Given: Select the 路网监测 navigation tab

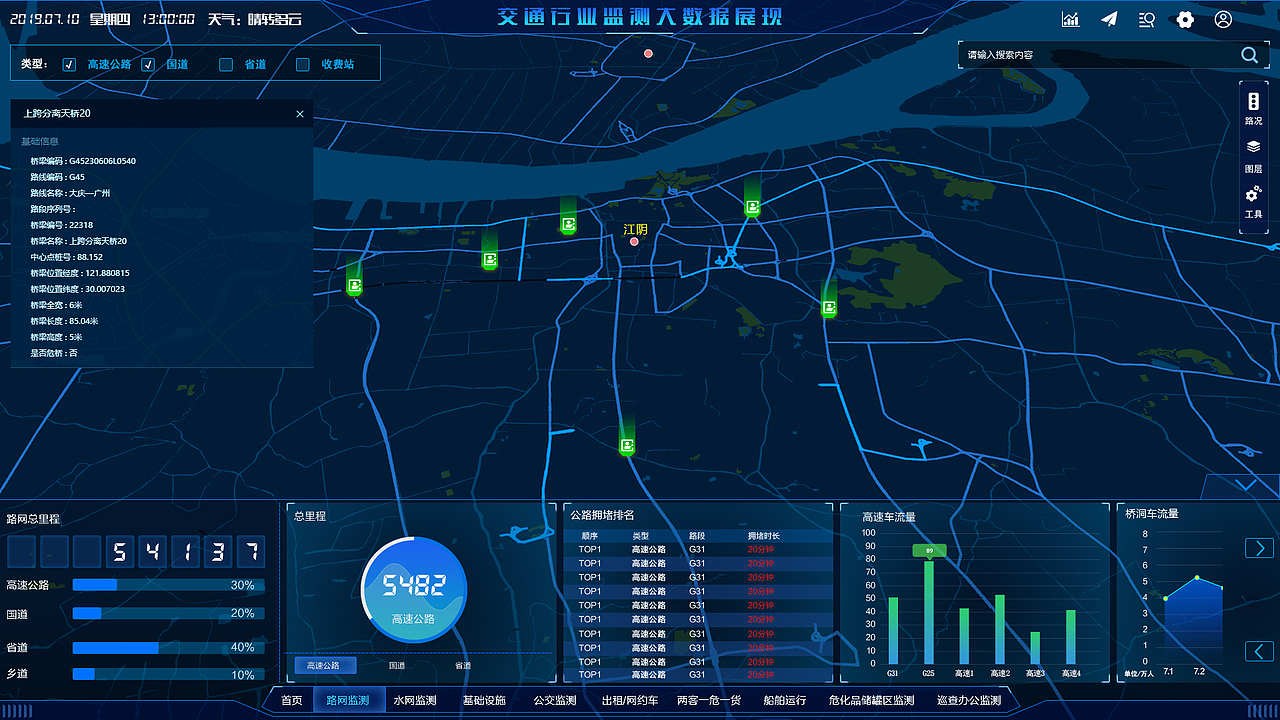Looking at the screenshot, I should coord(348,700).
